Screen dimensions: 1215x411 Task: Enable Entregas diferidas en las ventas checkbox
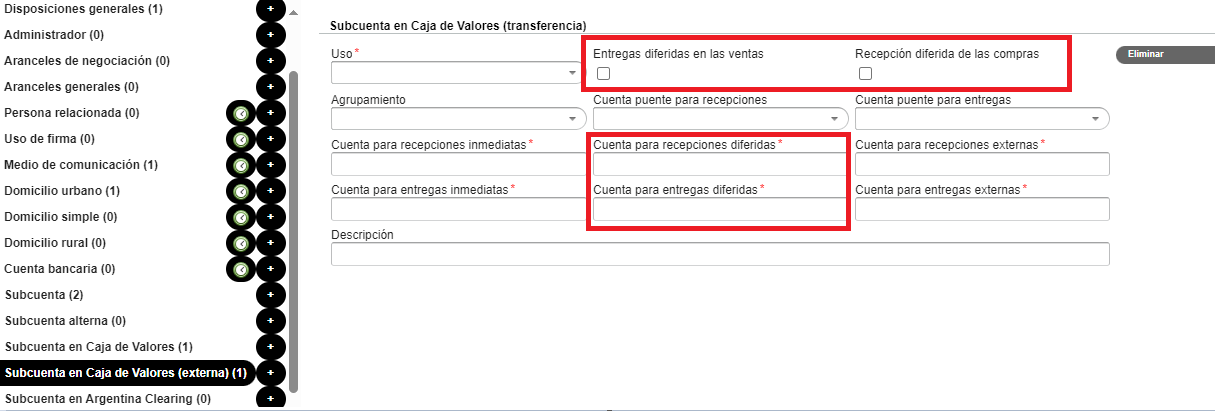[x=603, y=74]
